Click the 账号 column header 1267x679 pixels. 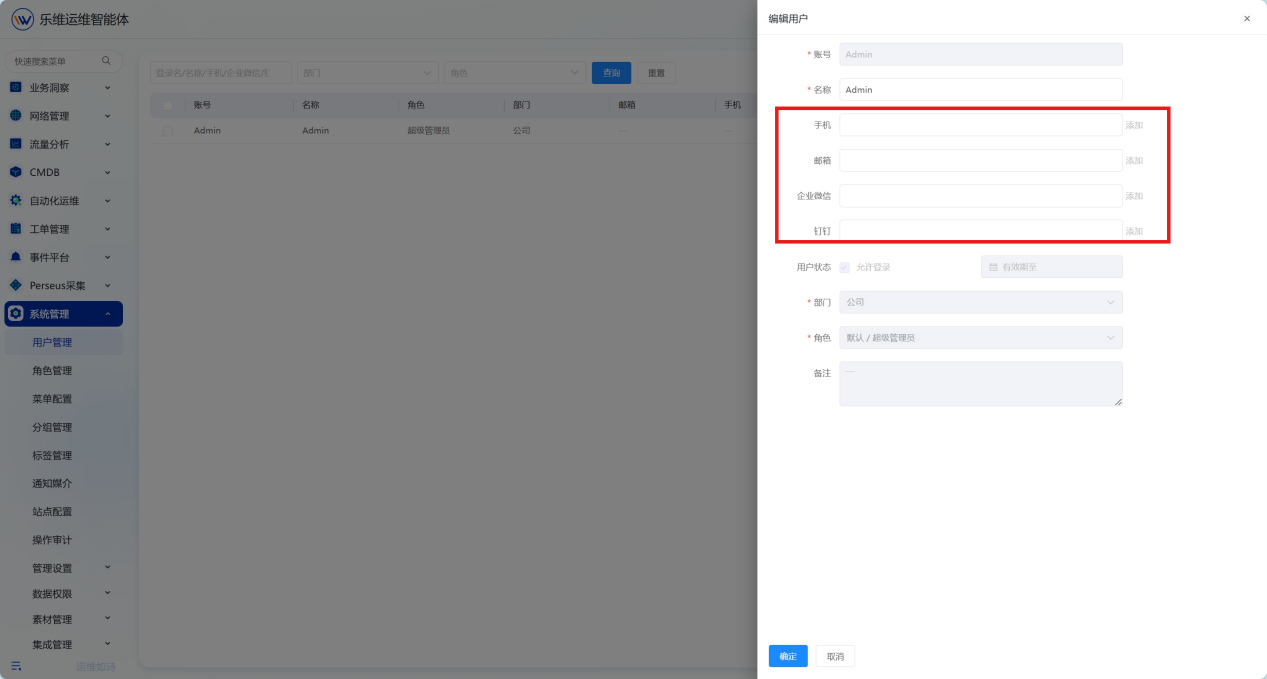pyautogui.click(x=202, y=105)
